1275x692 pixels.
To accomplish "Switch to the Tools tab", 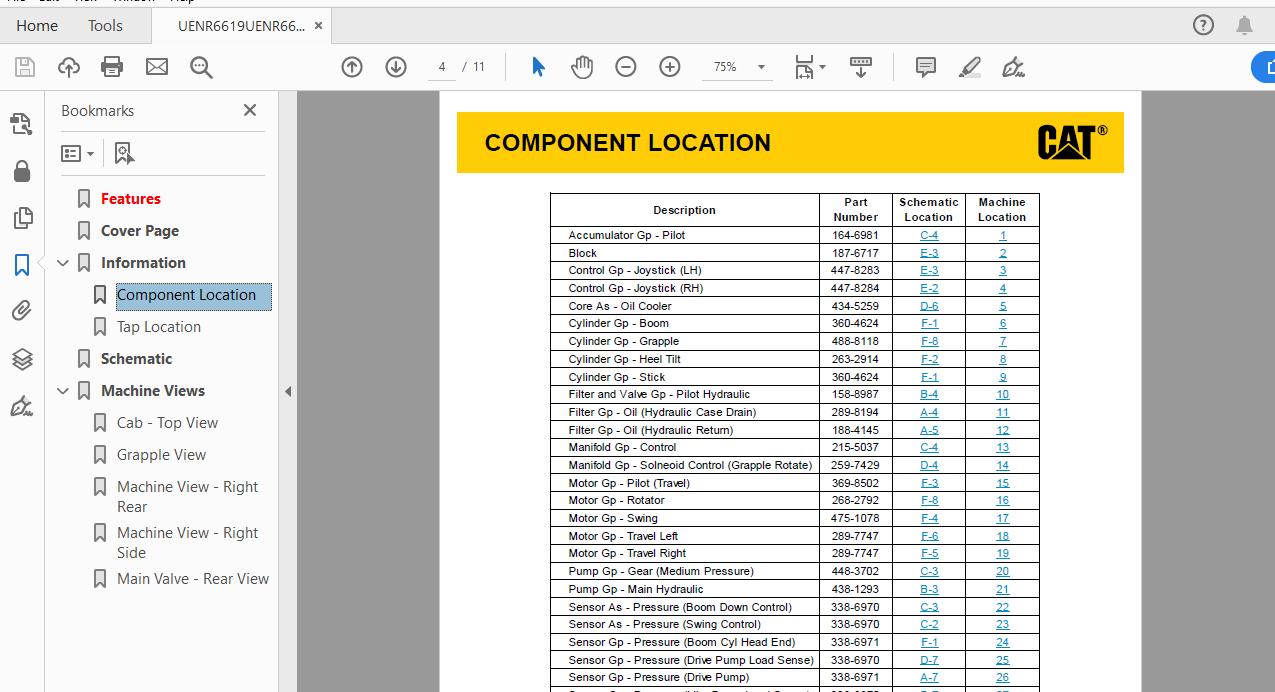I will click(x=105, y=26).
